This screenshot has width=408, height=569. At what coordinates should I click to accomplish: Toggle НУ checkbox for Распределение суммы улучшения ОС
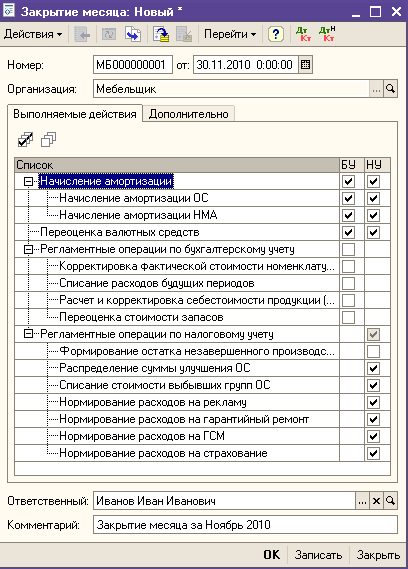point(374,368)
